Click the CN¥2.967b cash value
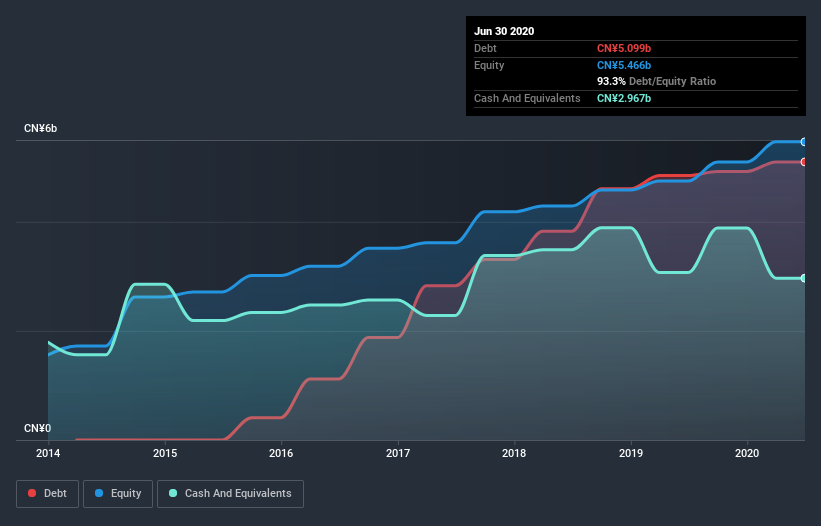This screenshot has height=526, width=821. (624, 98)
